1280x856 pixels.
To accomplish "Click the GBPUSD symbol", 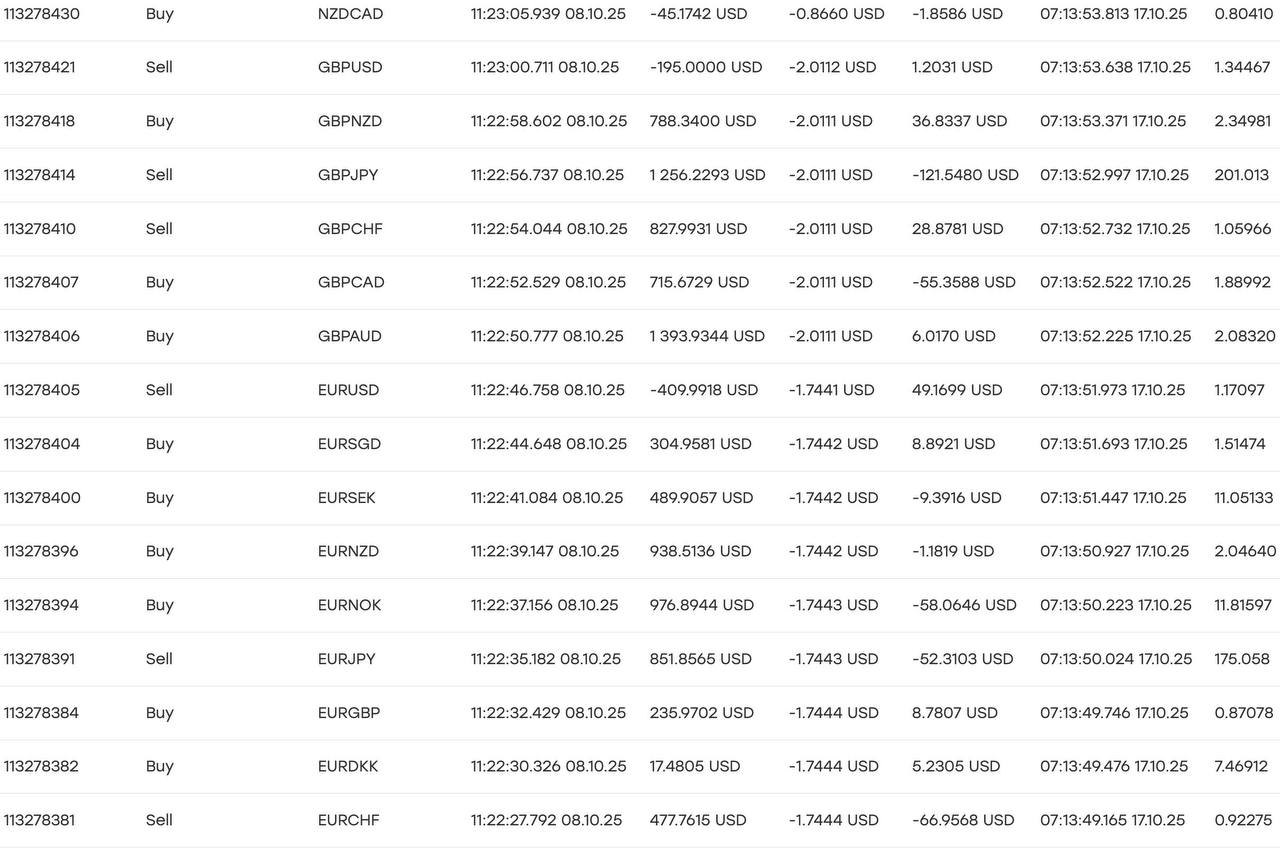I will tap(350, 67).
